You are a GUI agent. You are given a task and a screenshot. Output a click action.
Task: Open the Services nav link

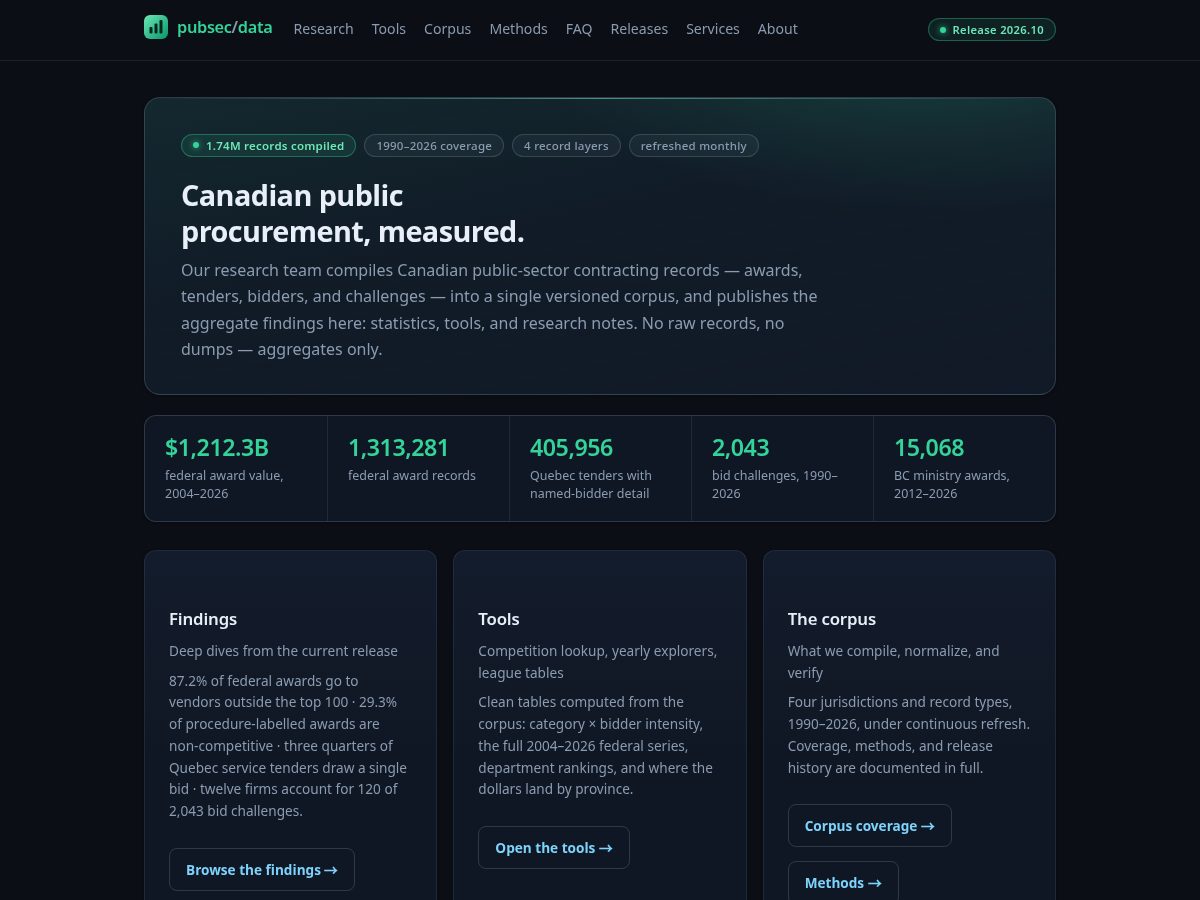pos(713,29)
